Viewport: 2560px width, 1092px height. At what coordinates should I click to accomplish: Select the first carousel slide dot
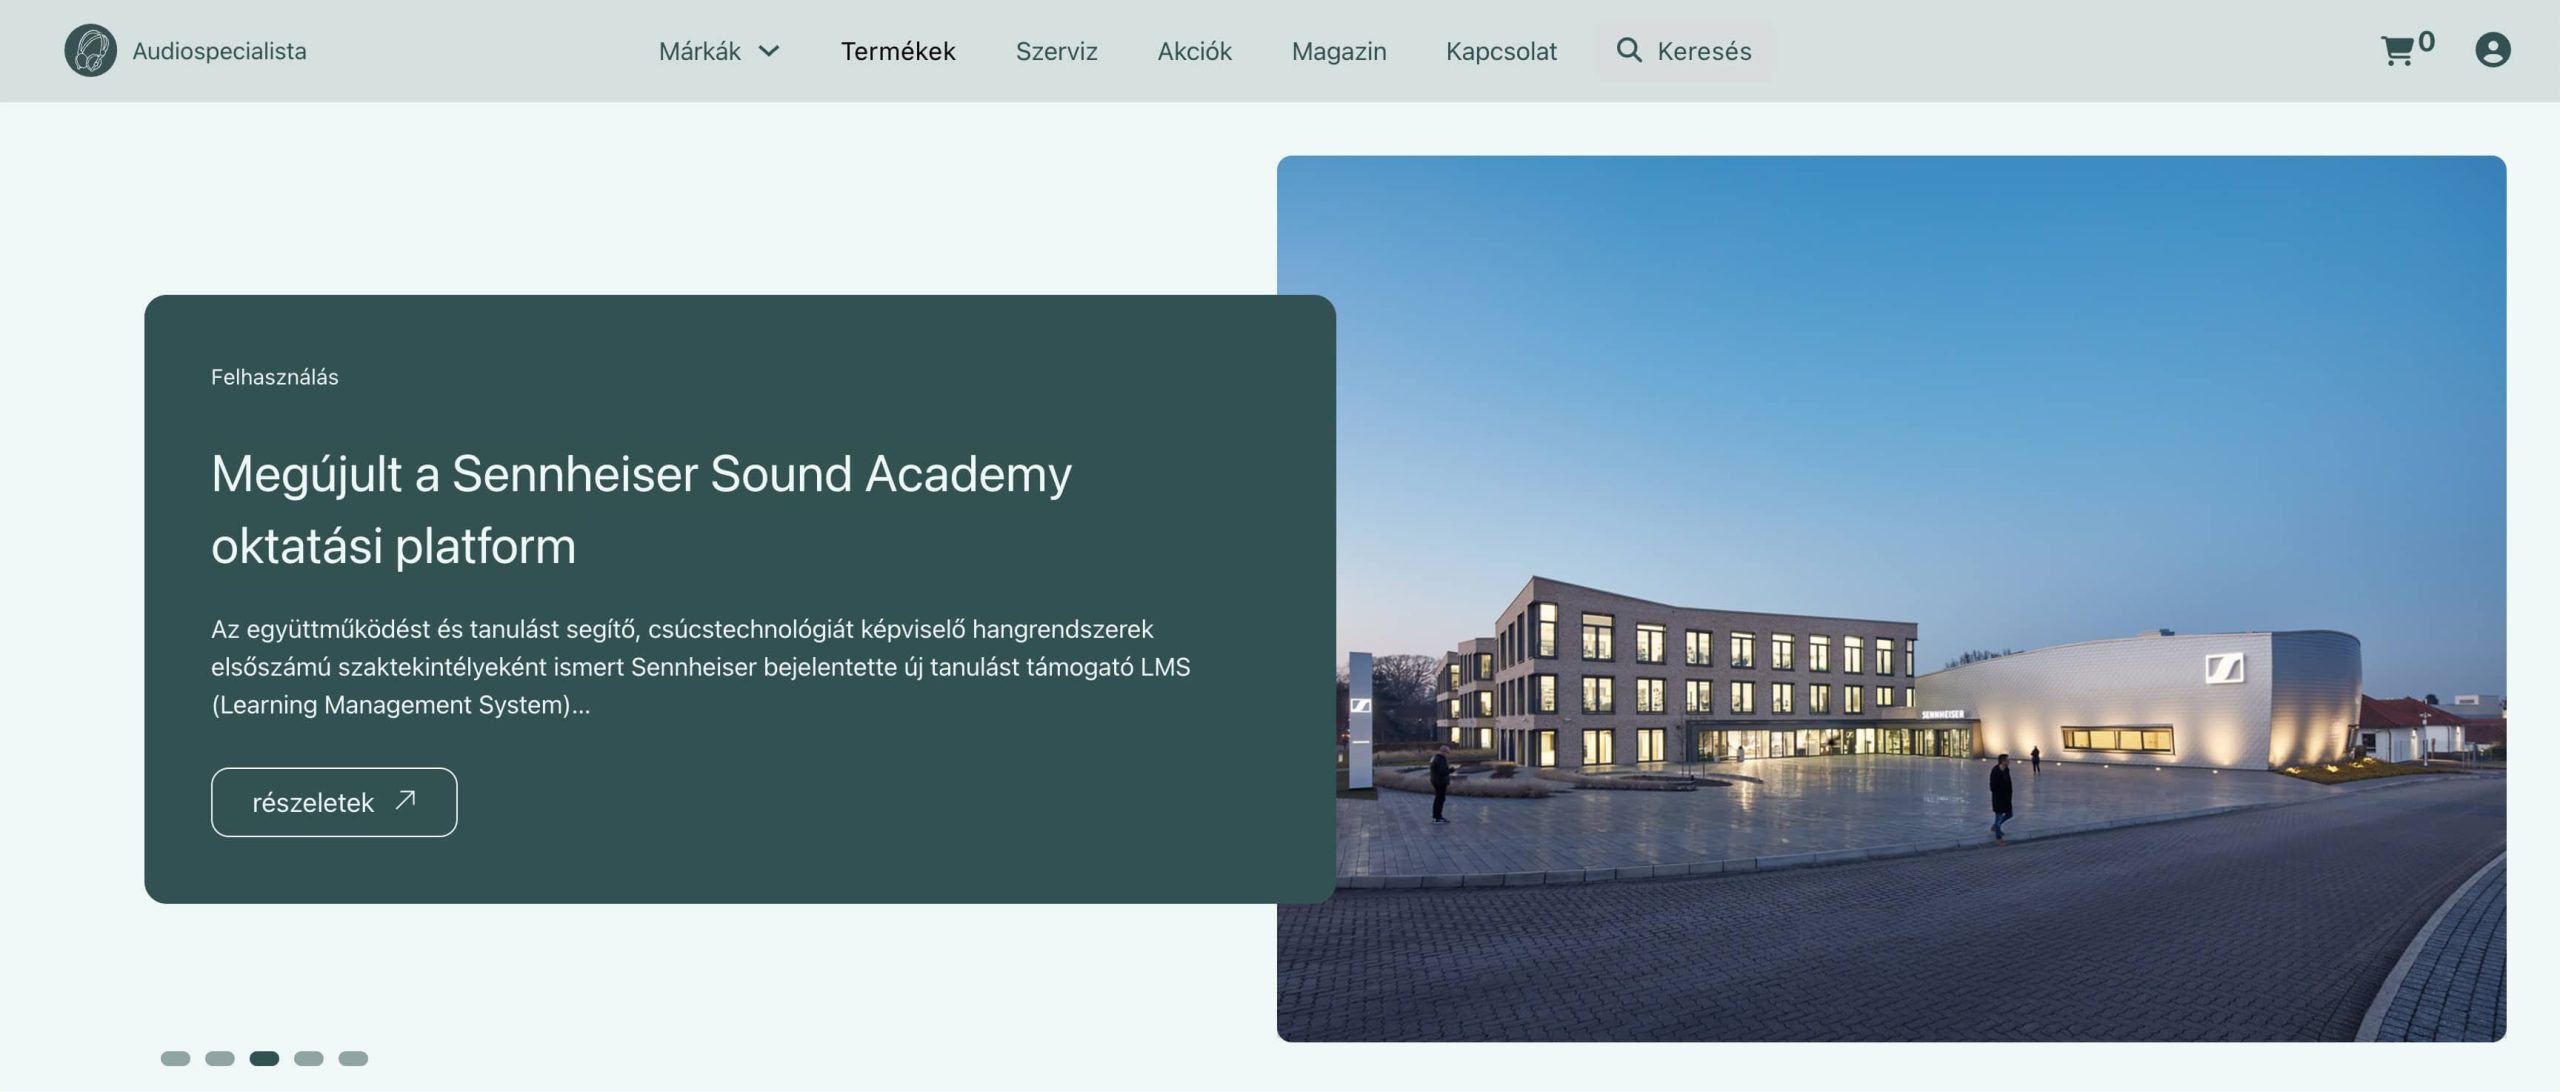pos(175,1058)
